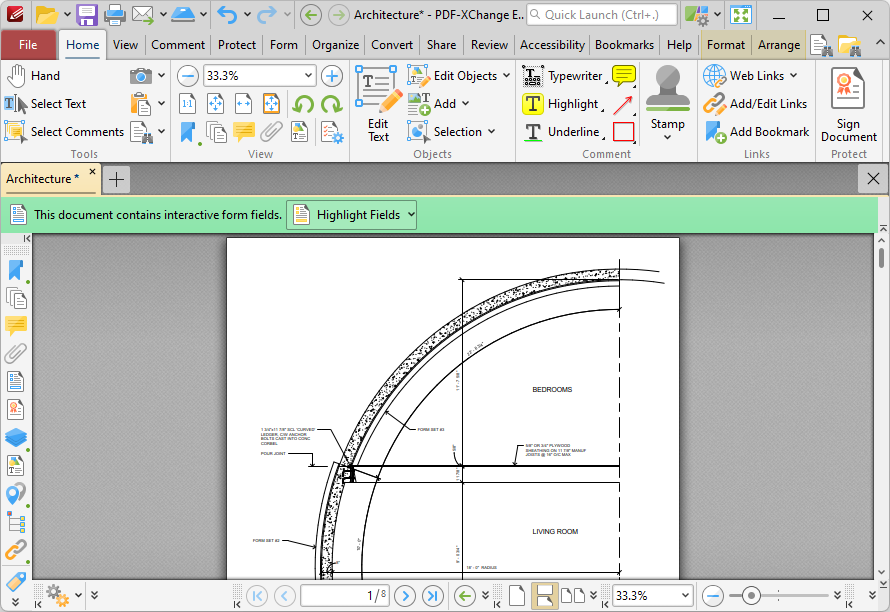890x612 pixels.
Task: Go to the Organize tab
Action: (x=335, y=45)
